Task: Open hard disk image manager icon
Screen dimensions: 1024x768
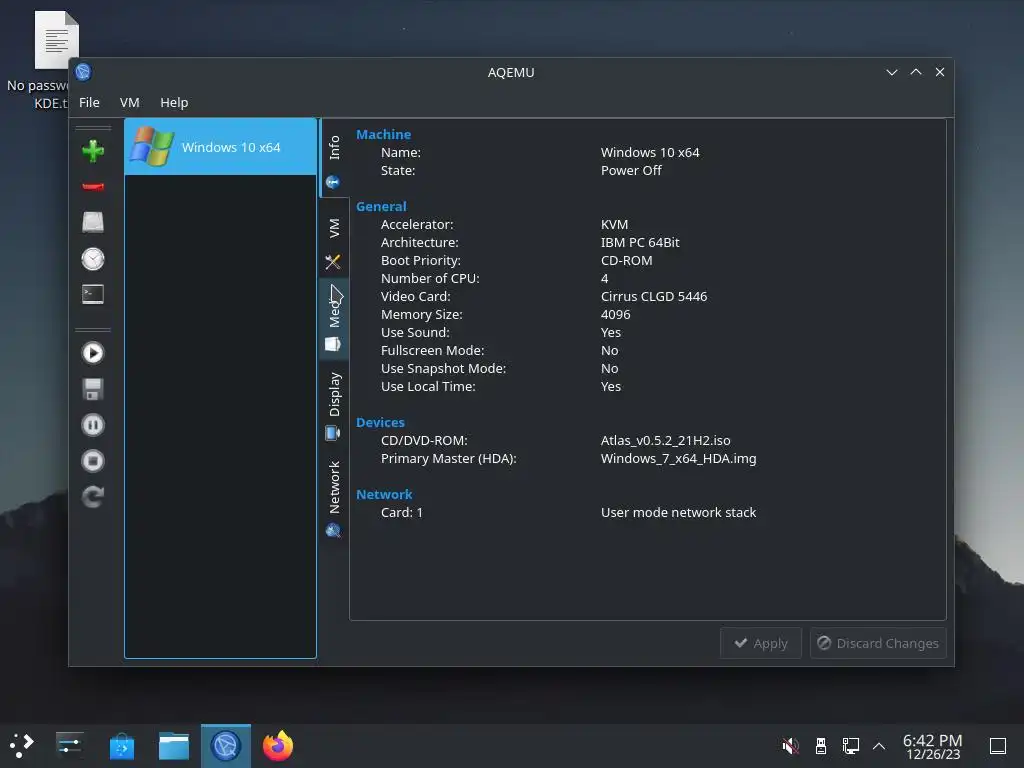Action: point(93,222)
